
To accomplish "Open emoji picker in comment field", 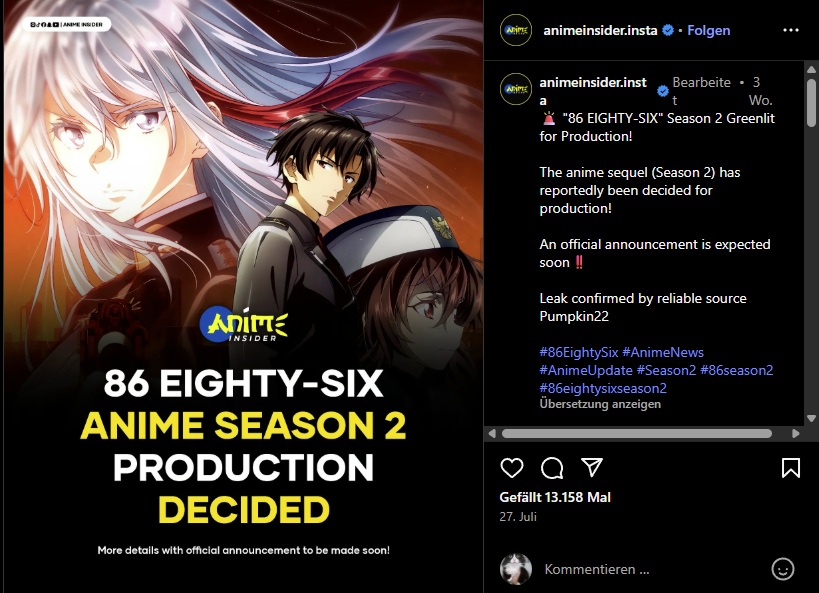I will click(x=782, y=569).
